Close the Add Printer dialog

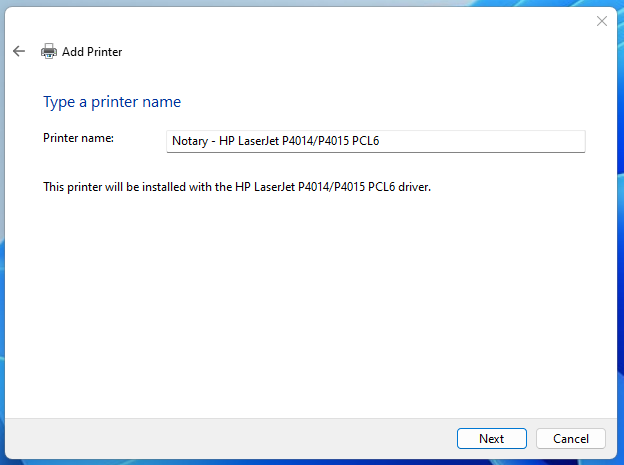(602, 21)
